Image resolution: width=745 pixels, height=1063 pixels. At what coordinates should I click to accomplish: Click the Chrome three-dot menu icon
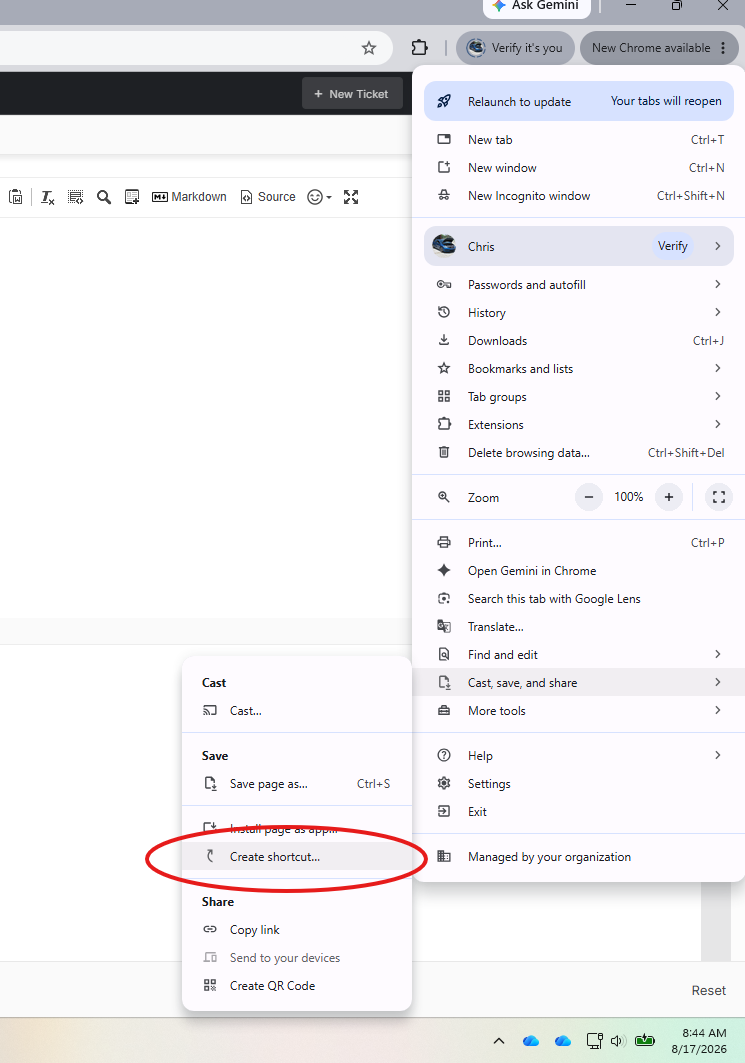723,48
